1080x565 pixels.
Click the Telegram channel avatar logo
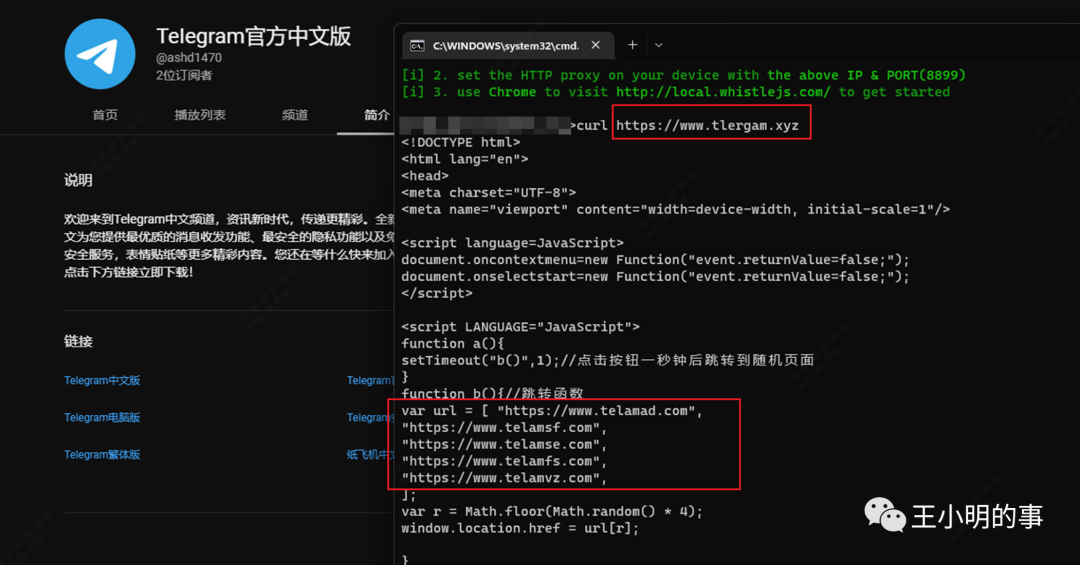coord(100,54)
